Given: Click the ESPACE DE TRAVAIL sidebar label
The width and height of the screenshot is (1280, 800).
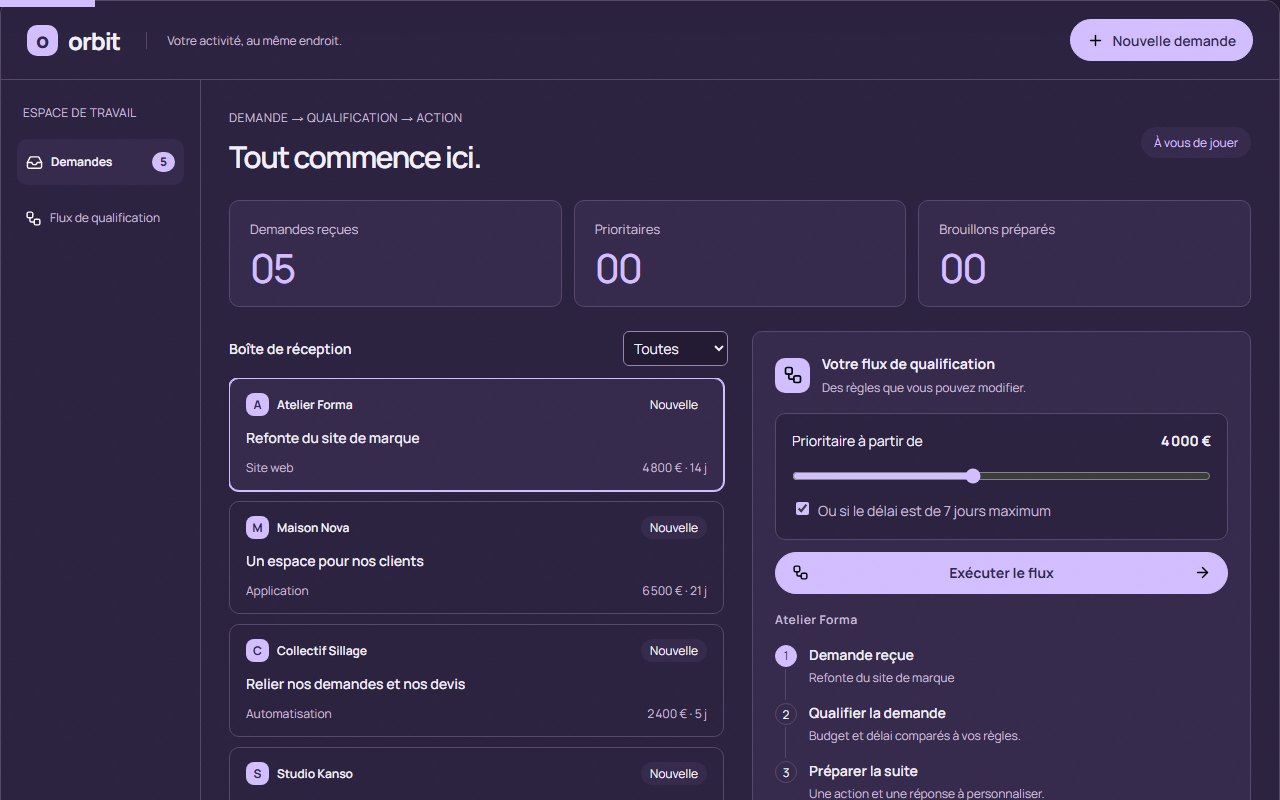Looking at the screenshot, I should (80, 113).
